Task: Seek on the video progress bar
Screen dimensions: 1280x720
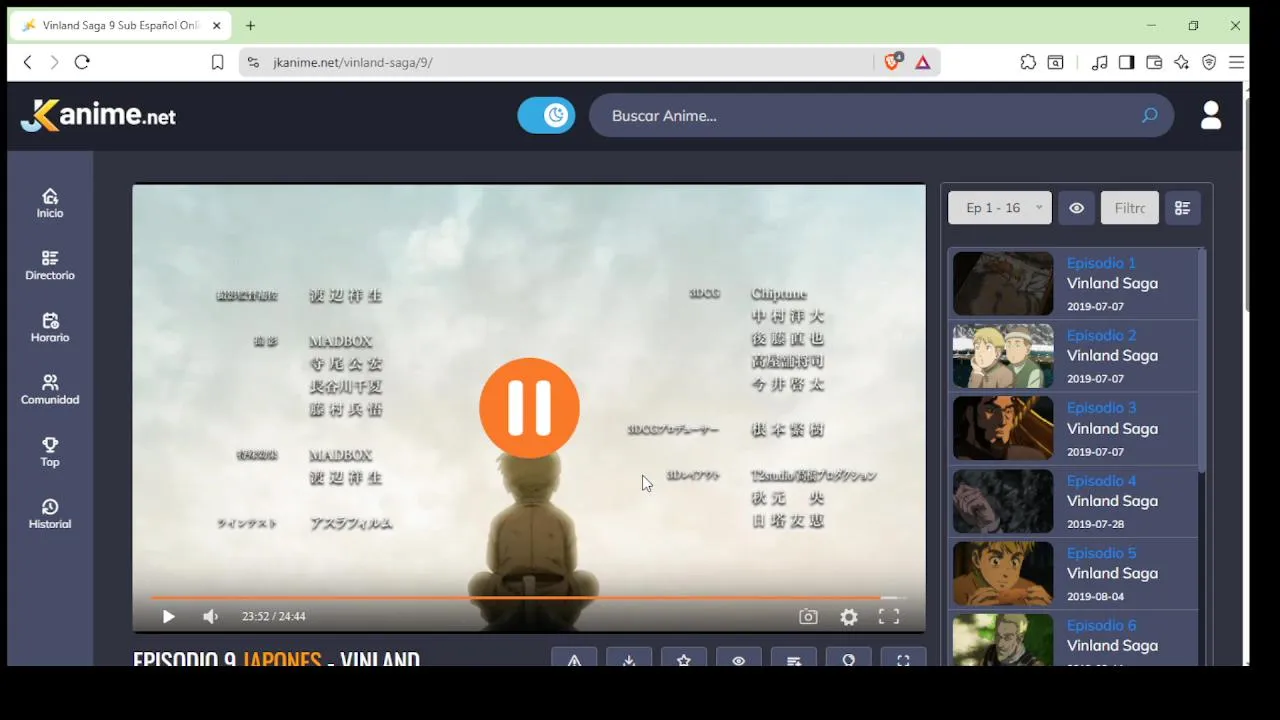Action: click(529, 598)
